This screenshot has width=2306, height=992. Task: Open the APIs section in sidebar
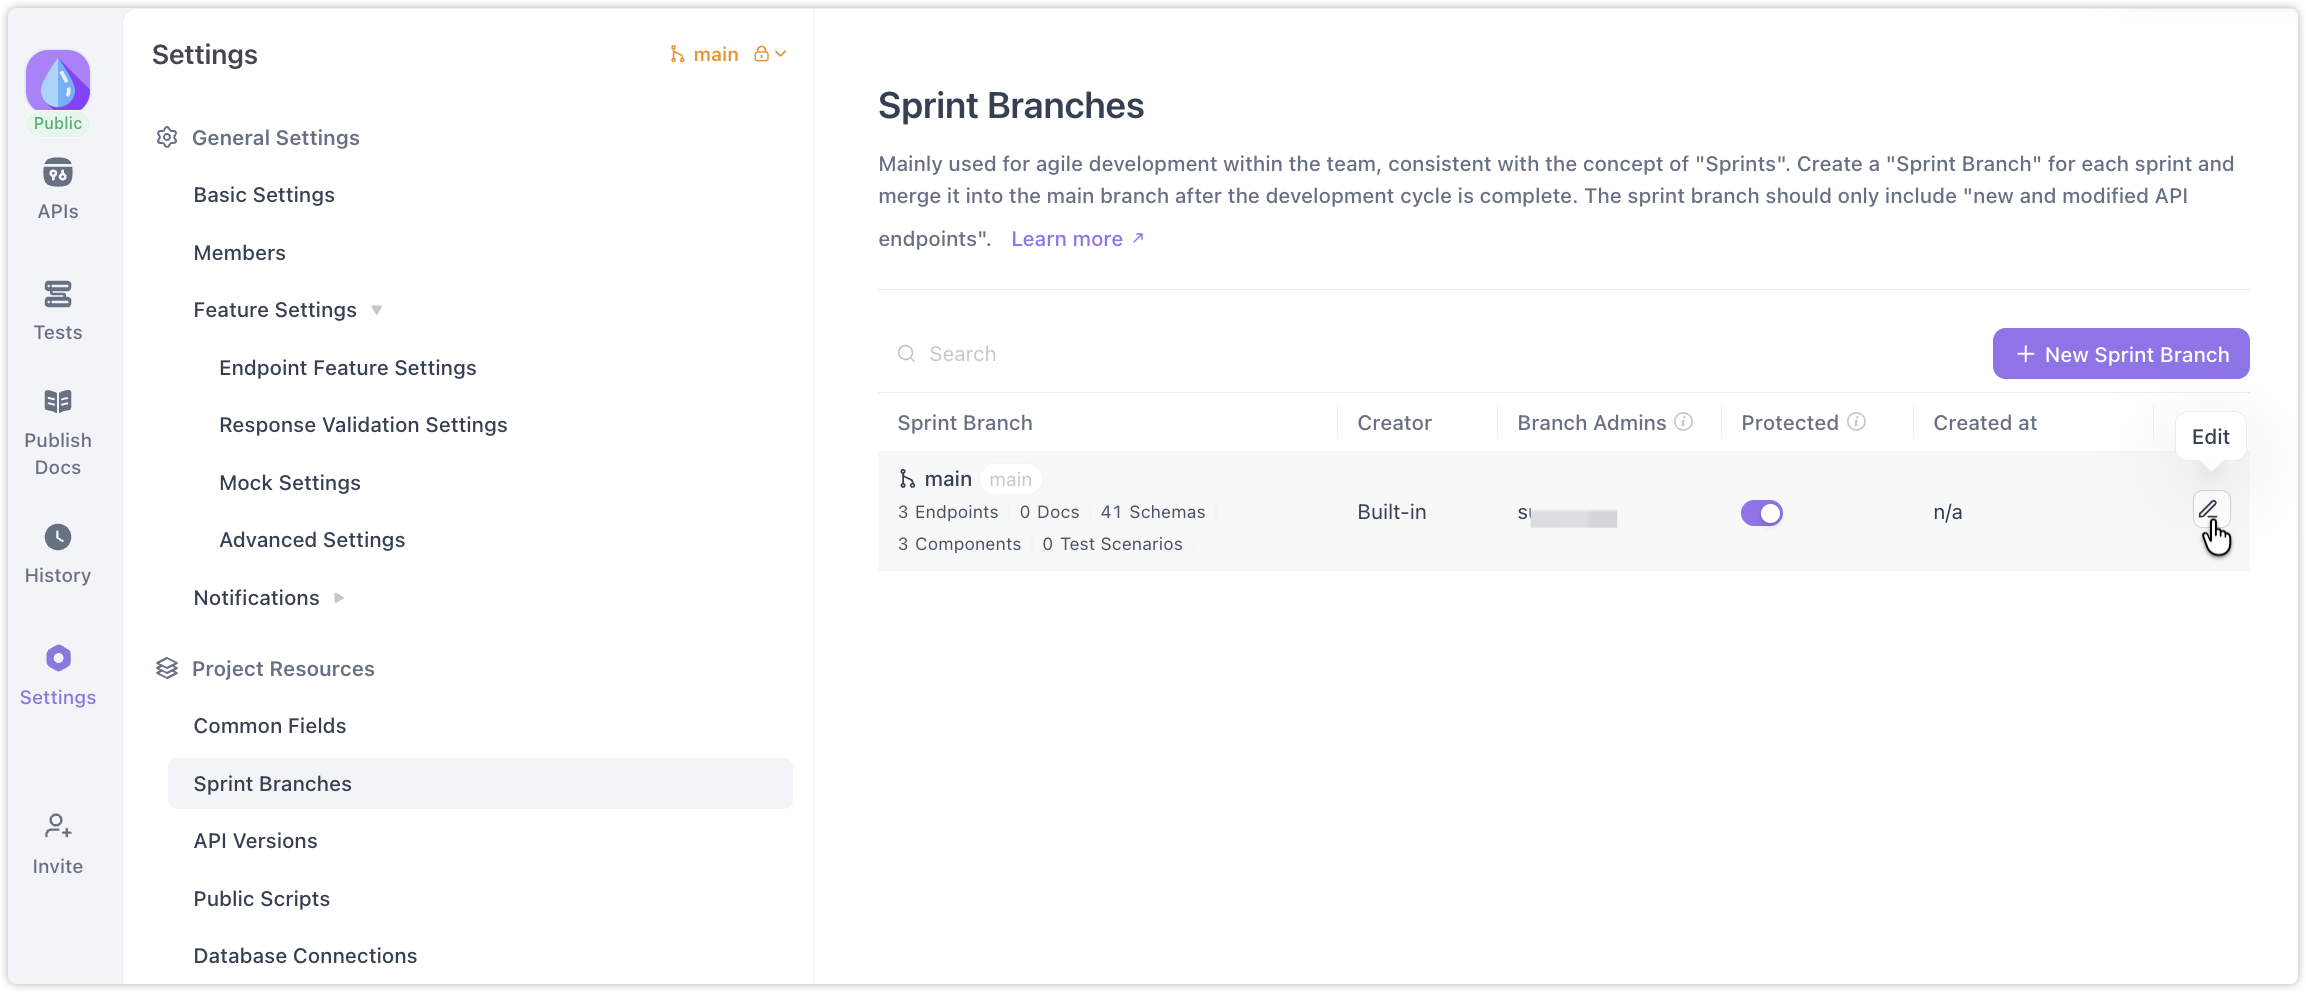tap(58, 188)
